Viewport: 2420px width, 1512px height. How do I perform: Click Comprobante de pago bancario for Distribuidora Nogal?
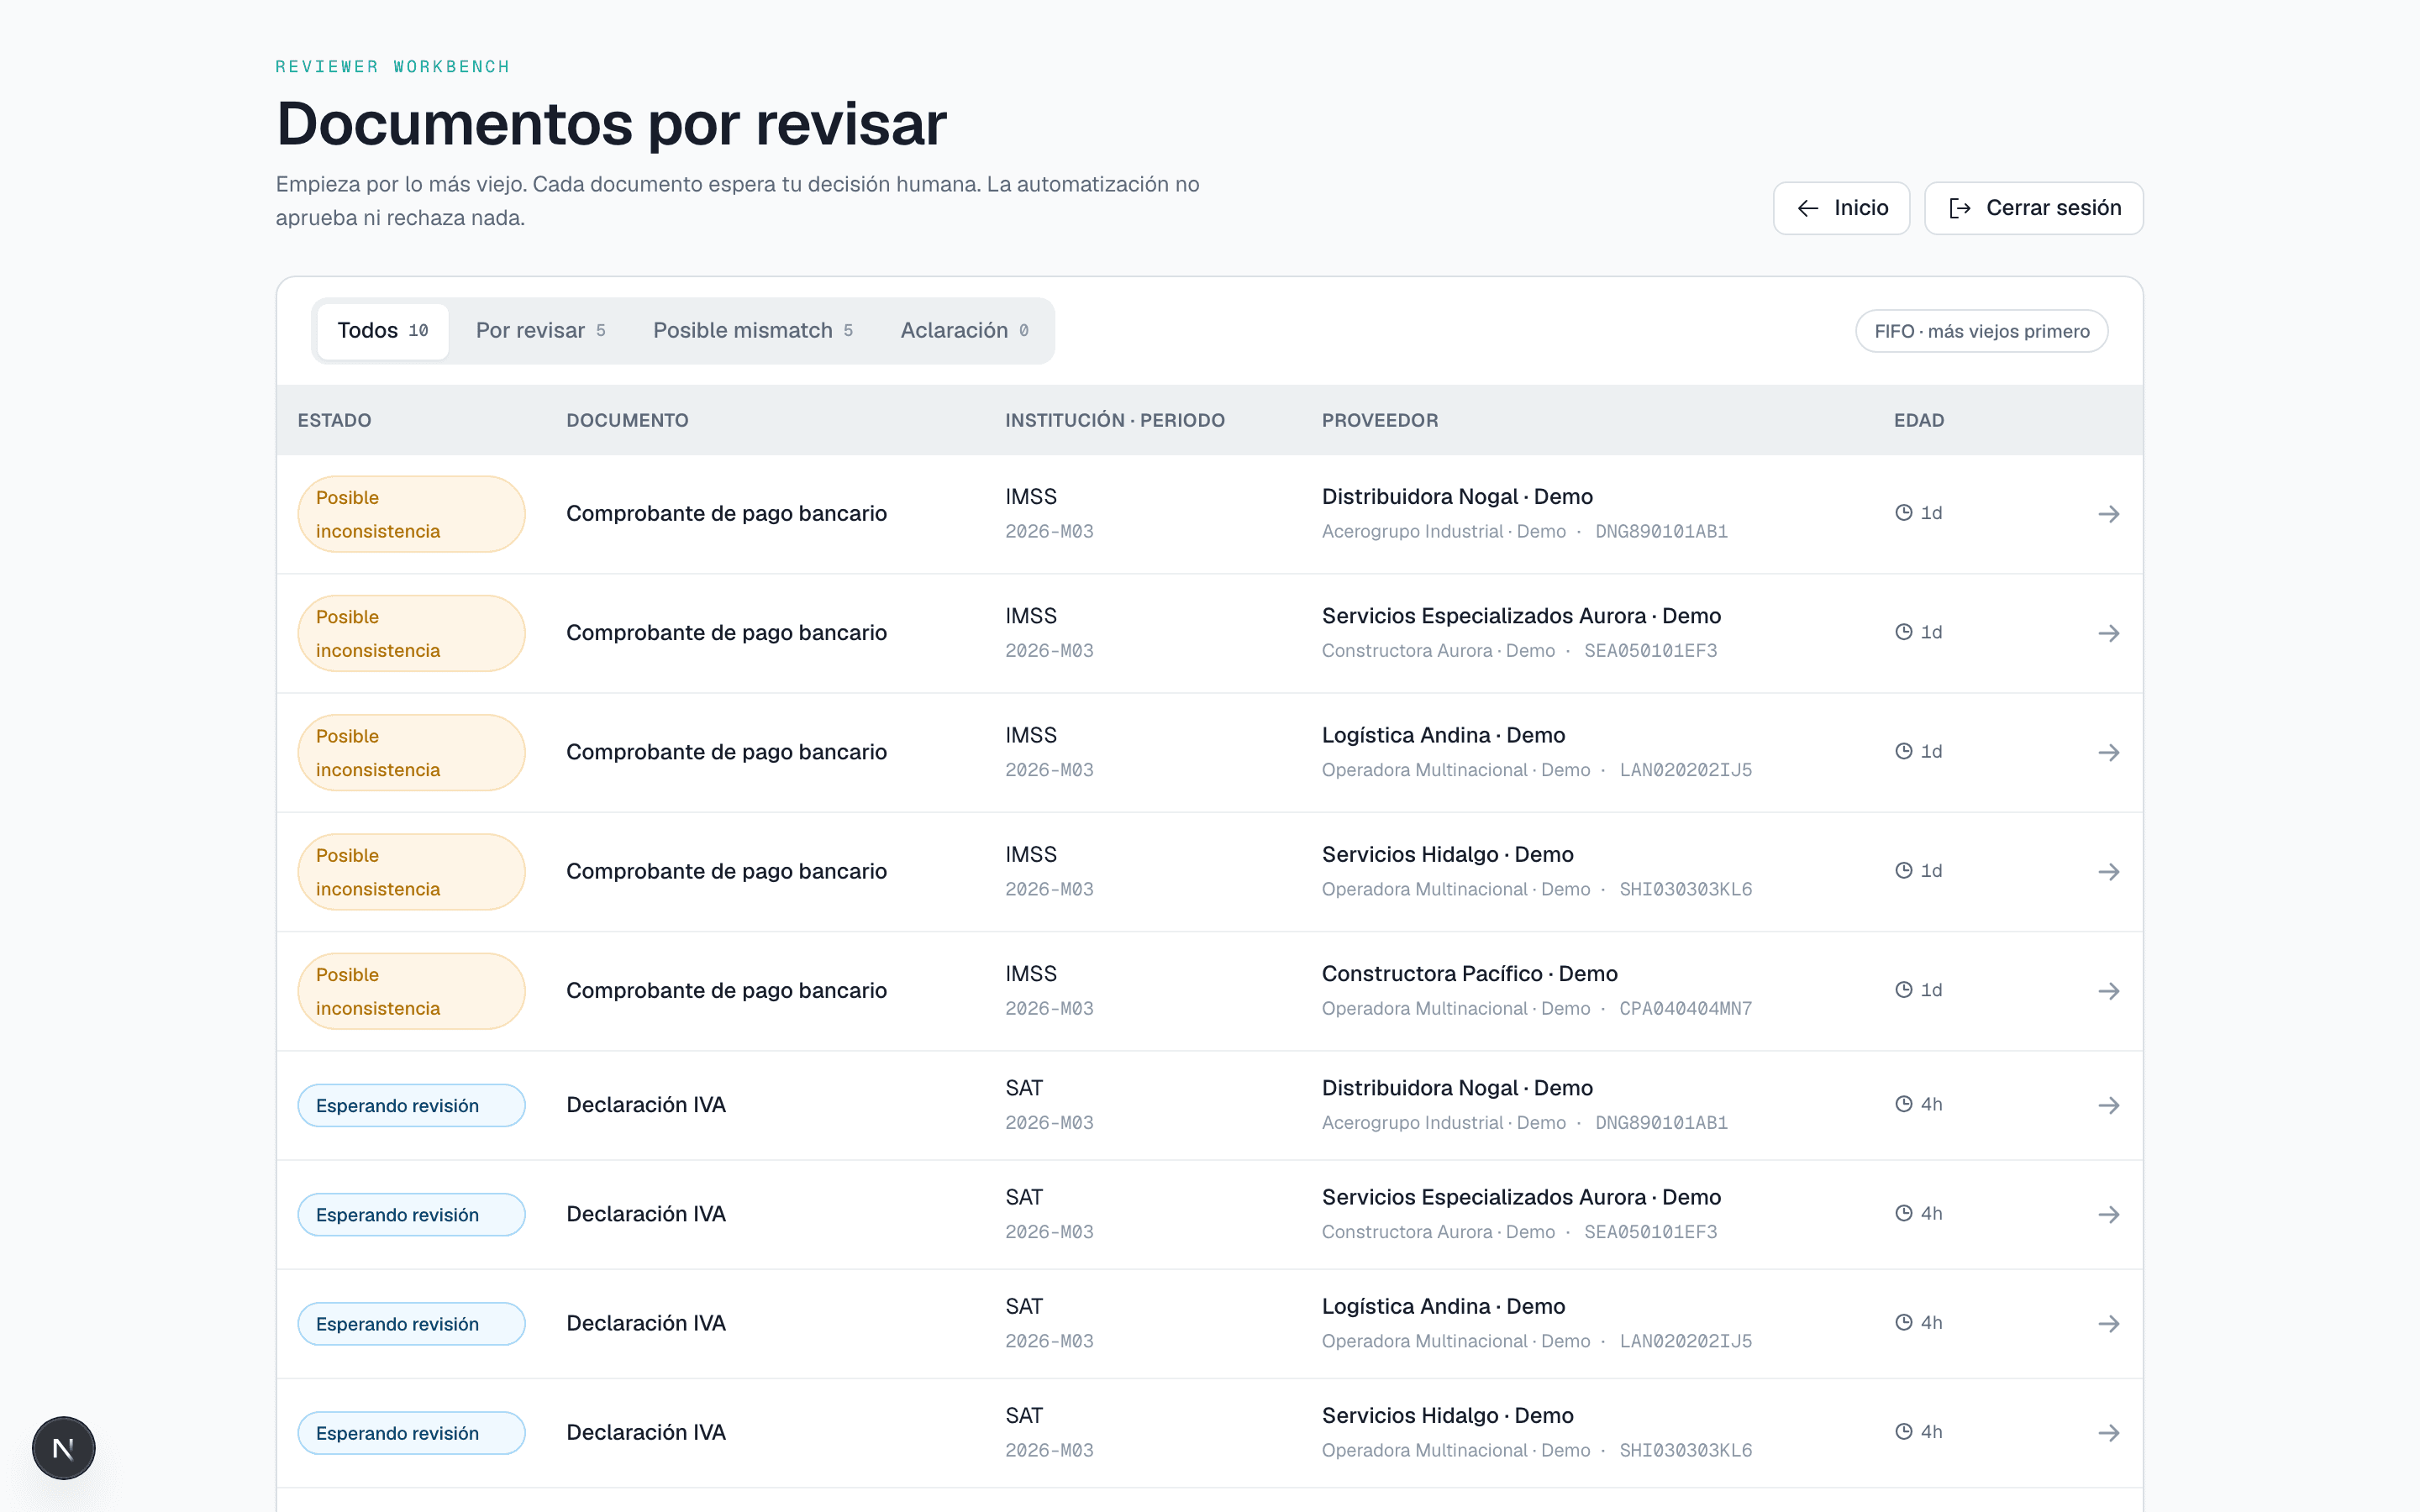[726, 513]
